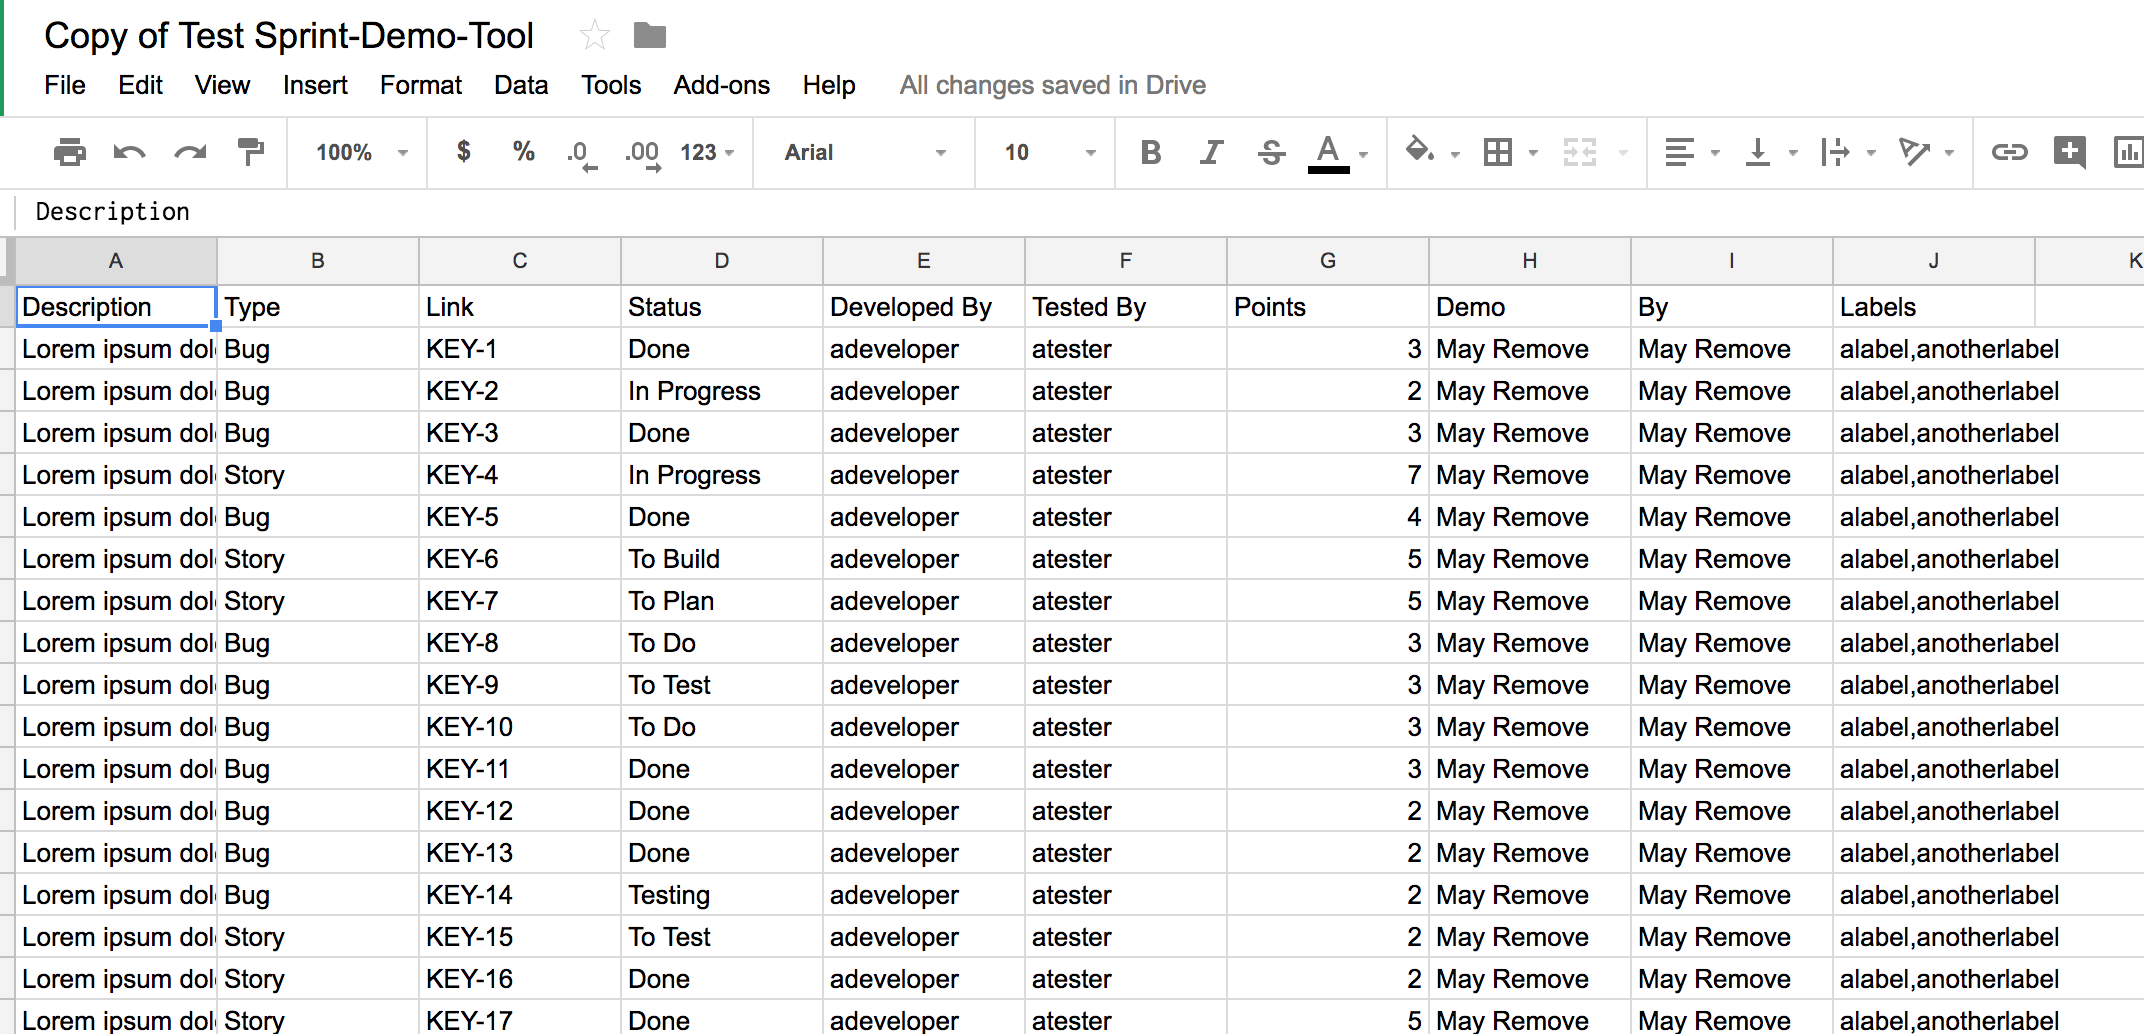Format selection as percent
This screenshot has height=1034, width=2144.
523,152
